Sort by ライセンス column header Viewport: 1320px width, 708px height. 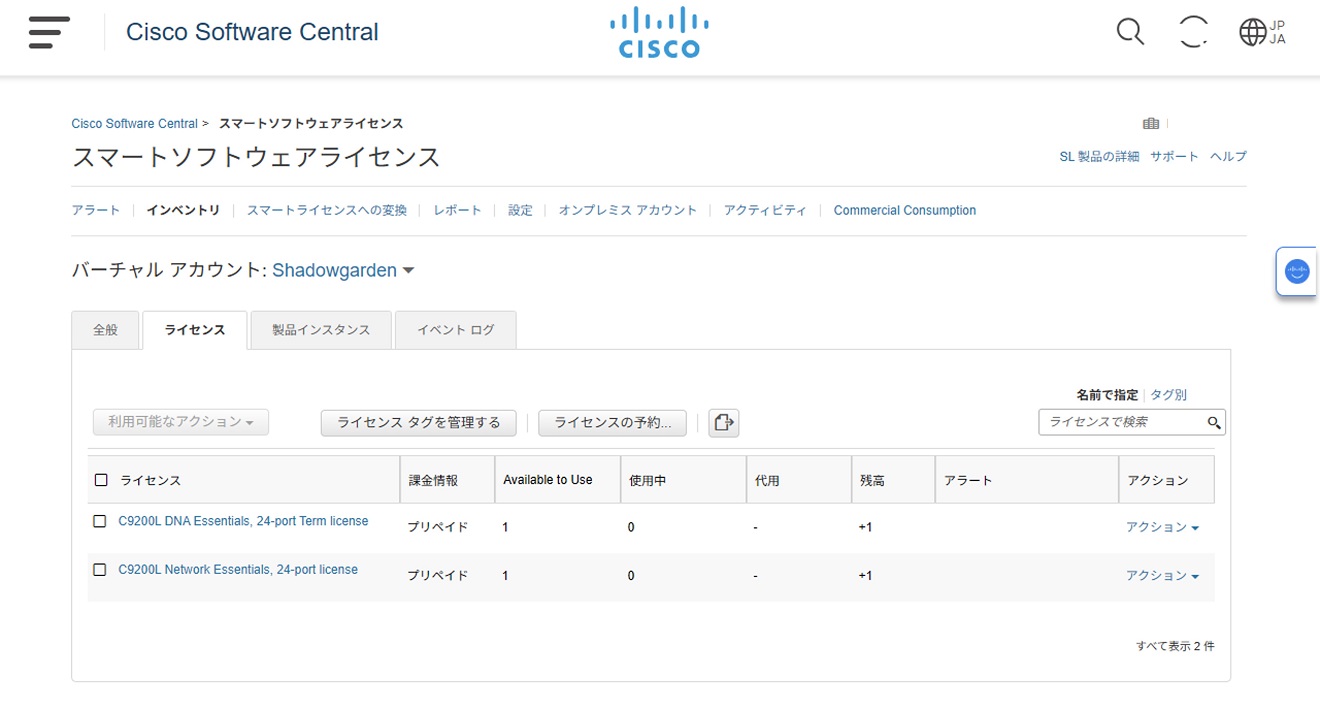tap(151, 480)
